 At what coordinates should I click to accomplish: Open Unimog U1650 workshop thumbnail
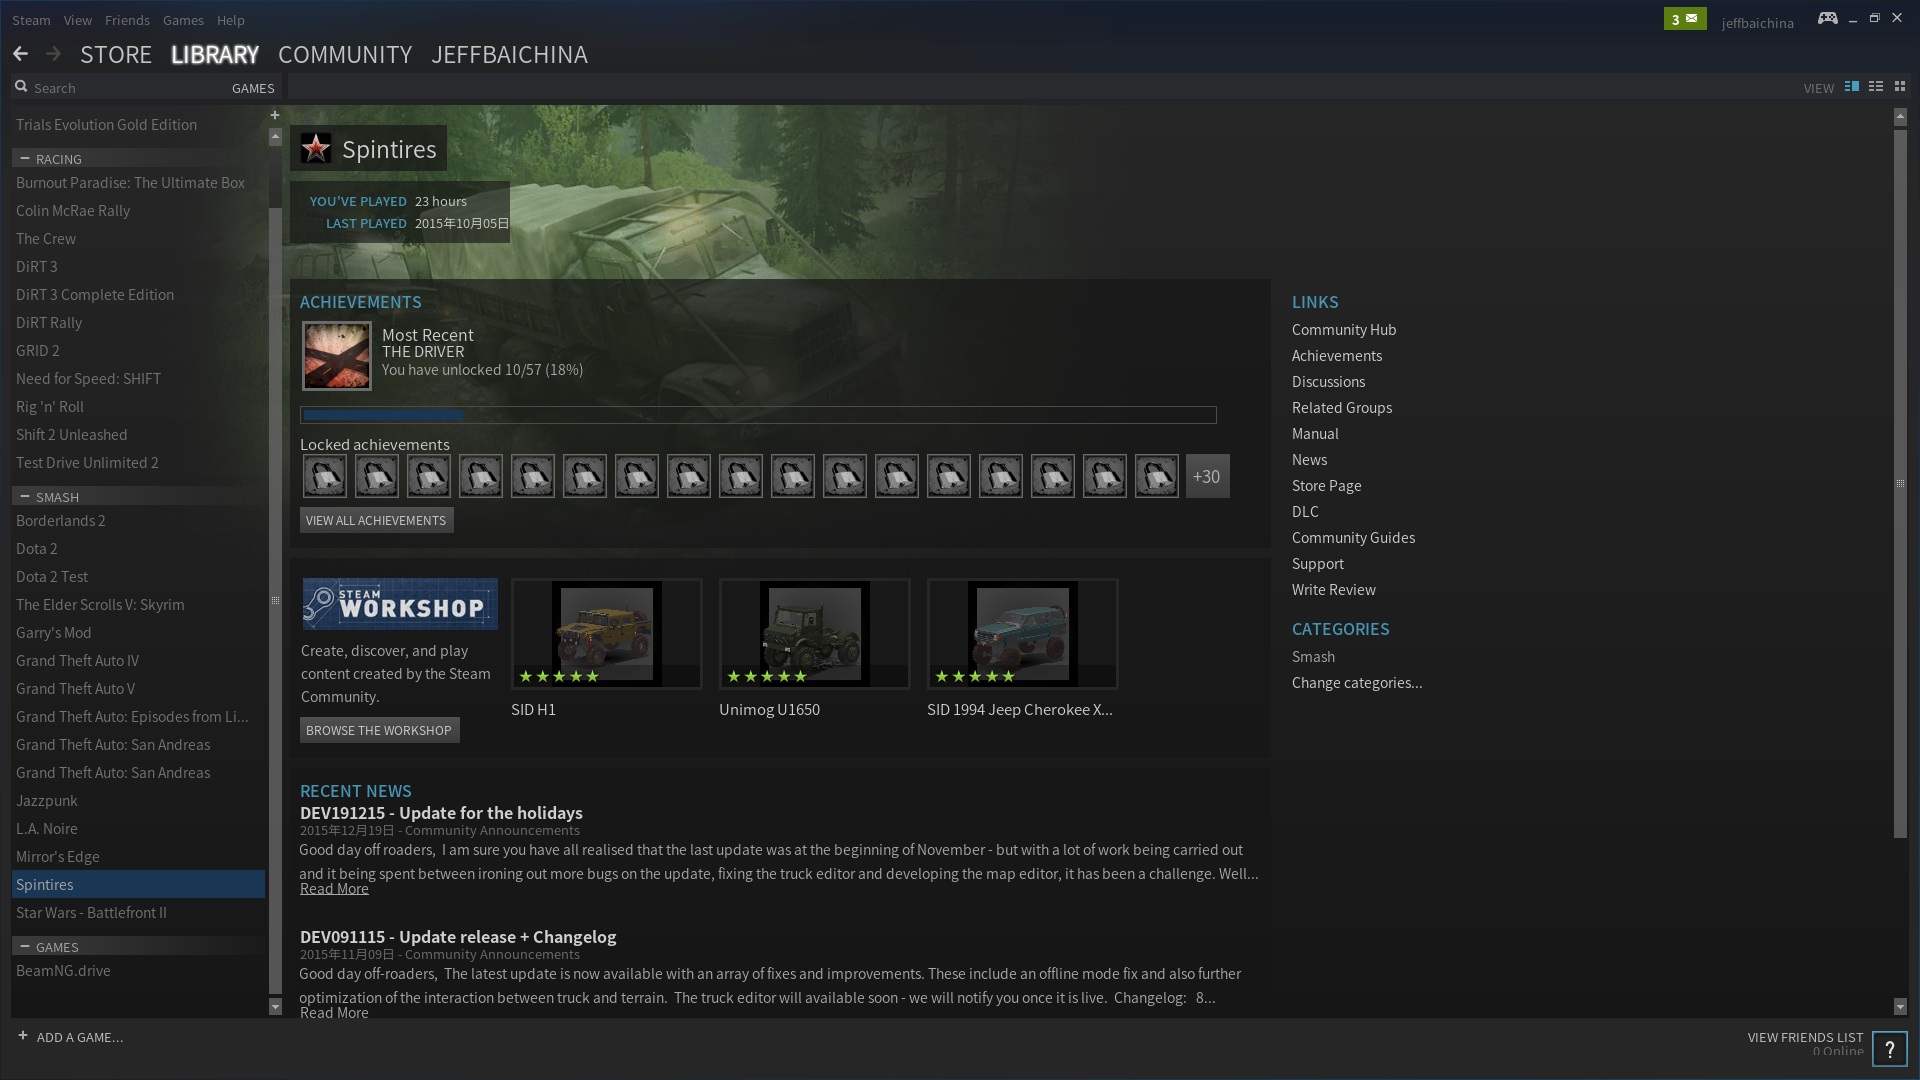click(x=814, y=633)
